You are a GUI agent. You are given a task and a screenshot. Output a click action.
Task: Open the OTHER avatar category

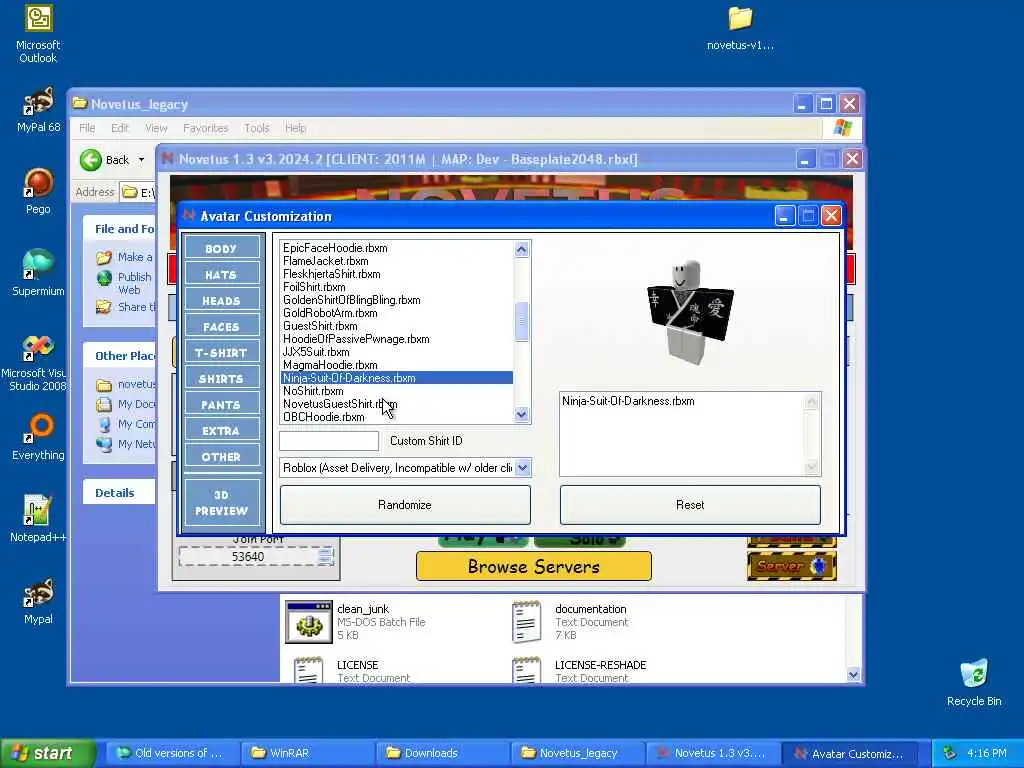pyautogui.click(x=221, y=457)
